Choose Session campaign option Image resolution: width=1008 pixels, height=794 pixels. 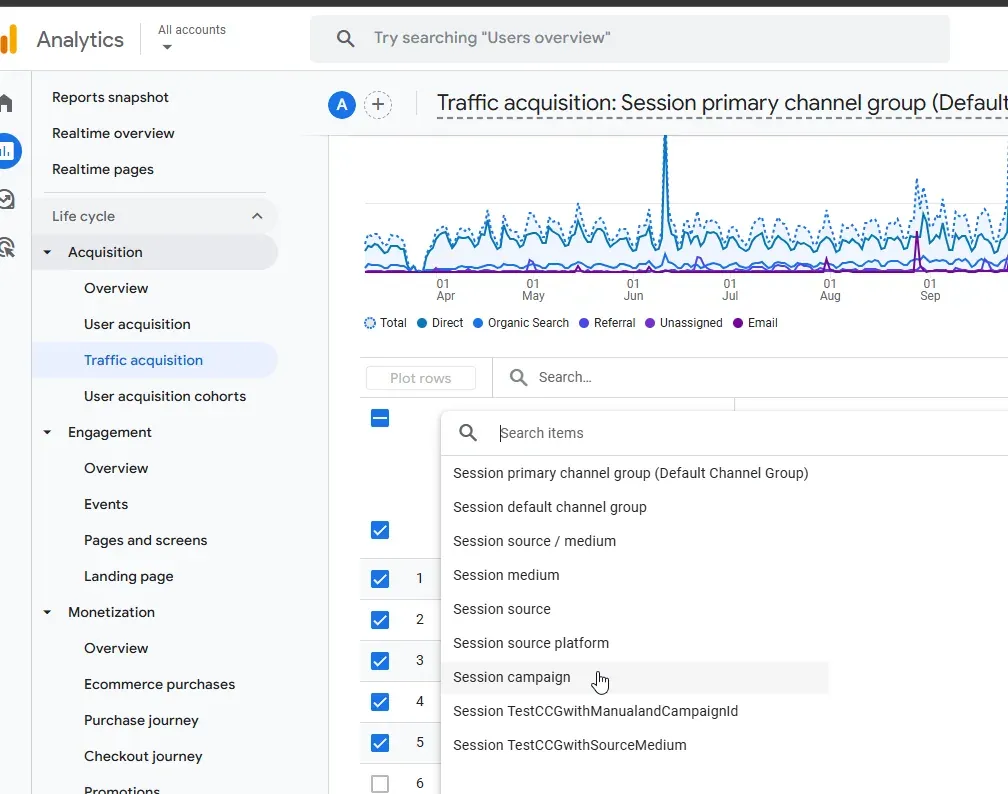[x=511, y=678]
